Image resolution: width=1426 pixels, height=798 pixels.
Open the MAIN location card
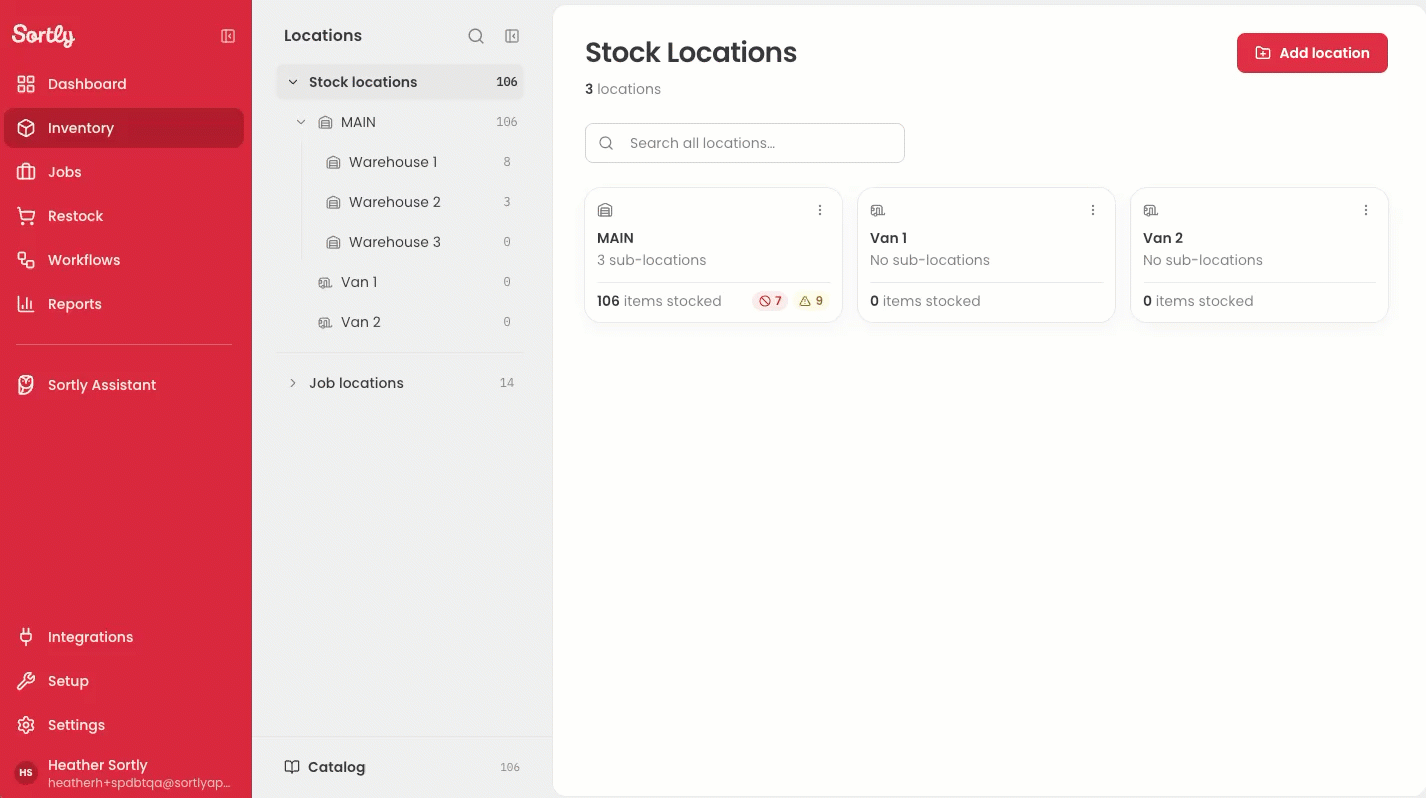[714, 255]
